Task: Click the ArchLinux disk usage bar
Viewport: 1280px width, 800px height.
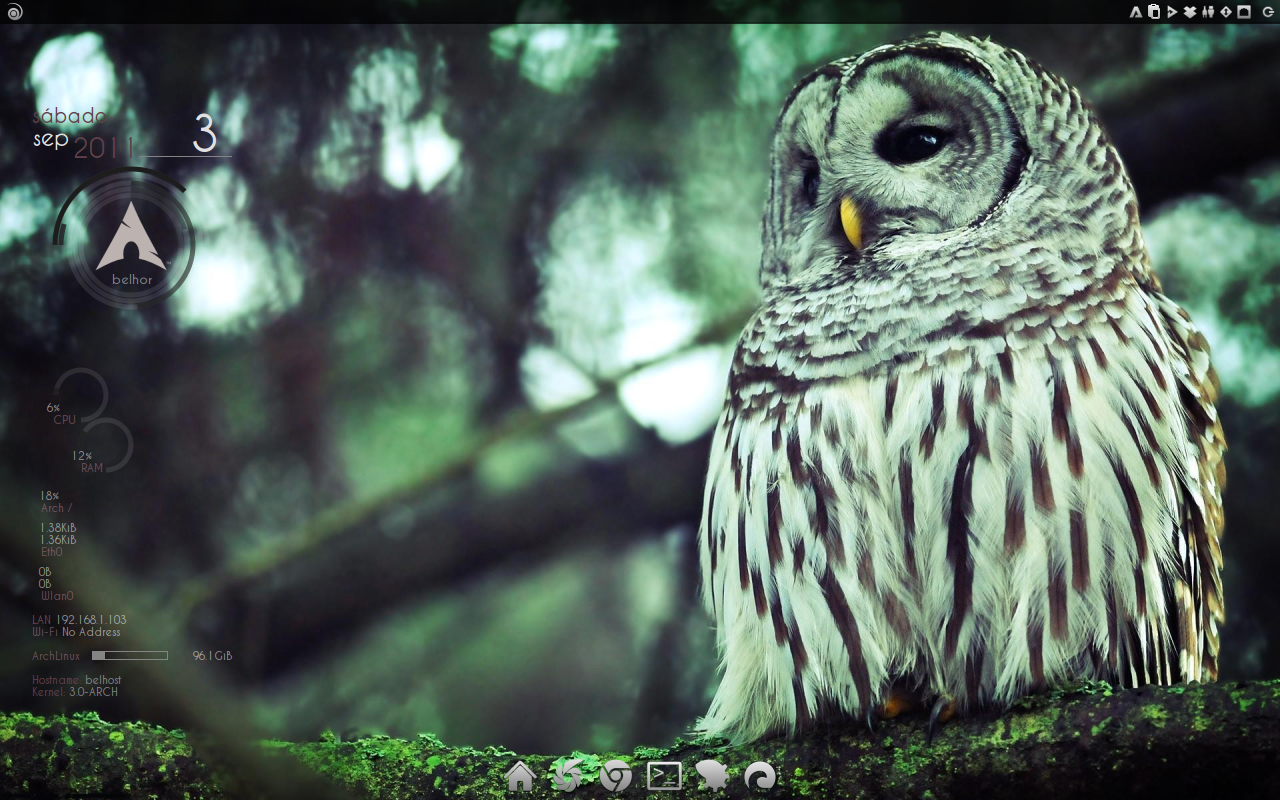Action: pos(130,656)
